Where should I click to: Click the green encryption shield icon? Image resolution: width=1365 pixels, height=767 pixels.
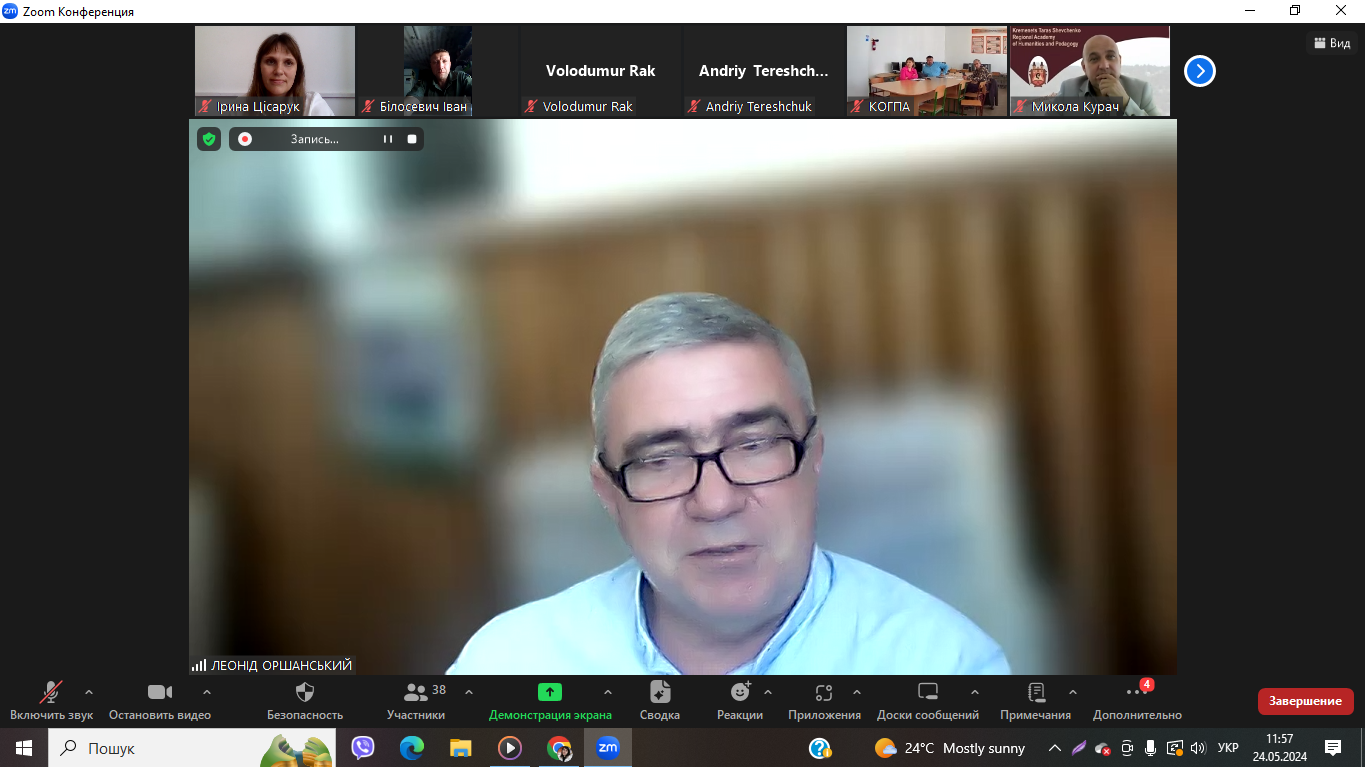pos(209,139)
